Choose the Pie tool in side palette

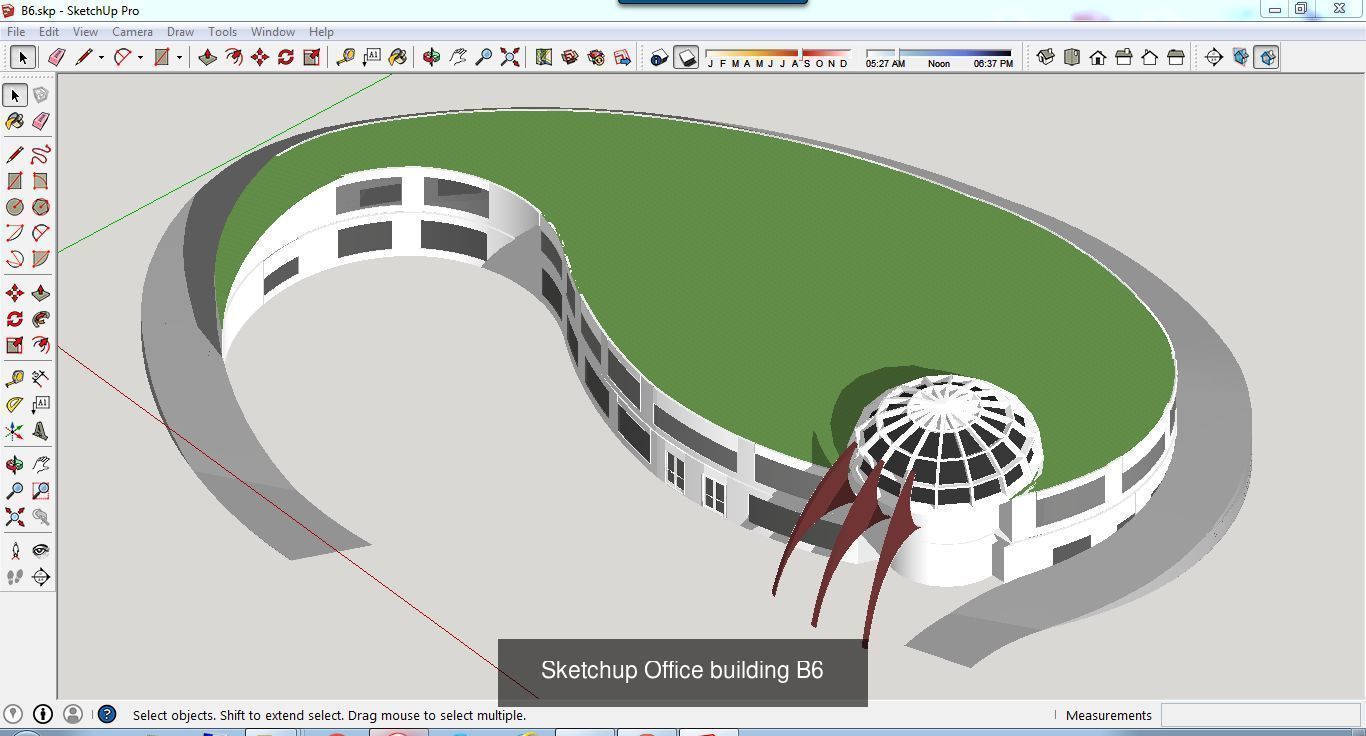tap(41, 259)
